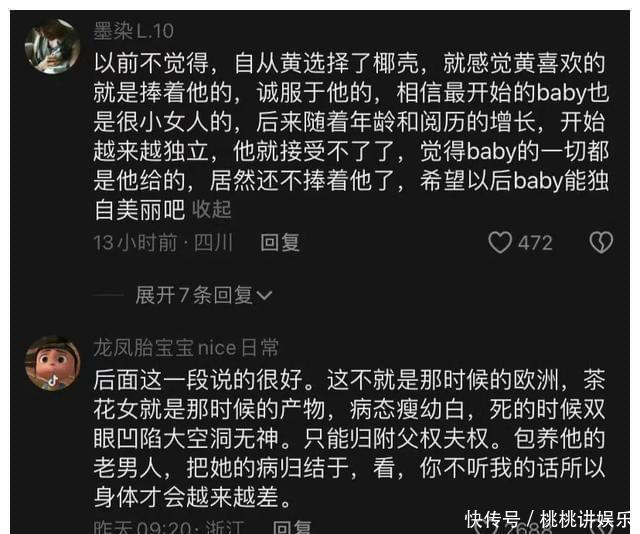Select the first comment text about baby
The image size is (640, 534).
pyautogui.click(x=351, y=136)
